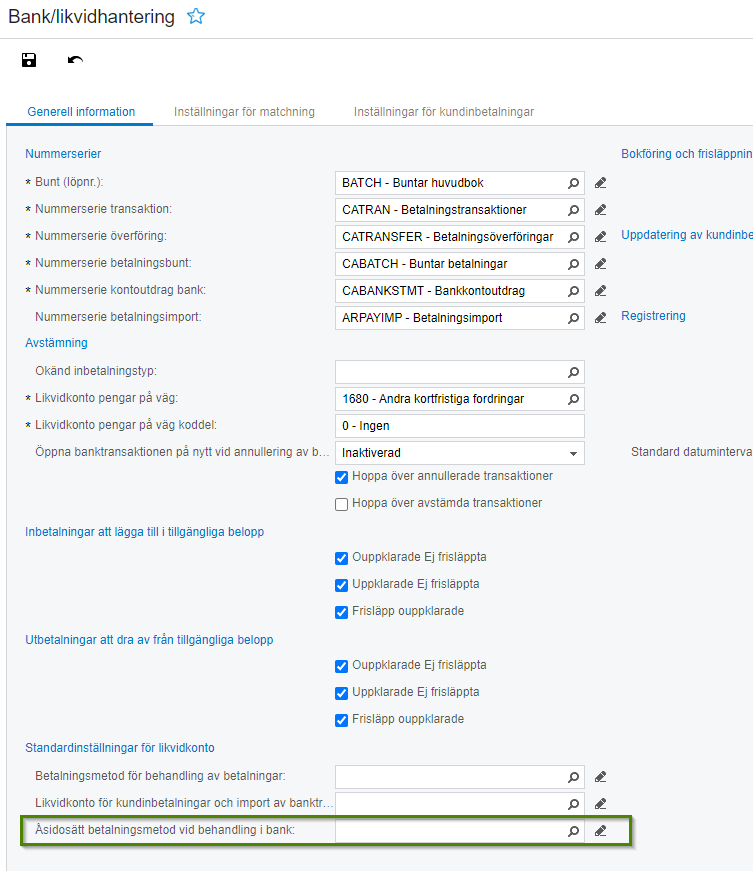This screenshot has width=753, height=871.
Task: Open lookup for Likvidkonto för kundinbetalningar field
Action: tap(573, 804)
